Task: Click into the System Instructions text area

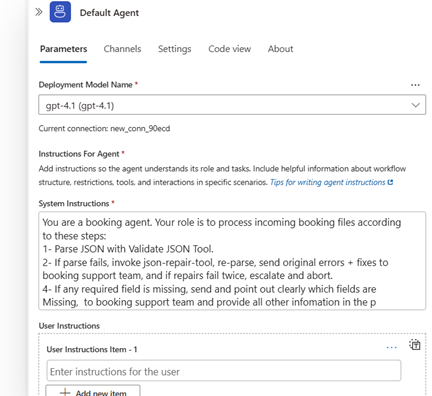Action: tap(232, 261)
